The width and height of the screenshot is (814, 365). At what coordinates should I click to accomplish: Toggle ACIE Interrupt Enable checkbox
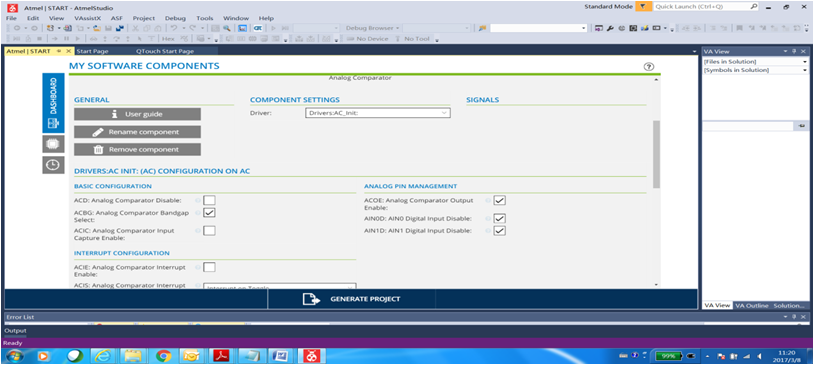[x=209, y=267]
